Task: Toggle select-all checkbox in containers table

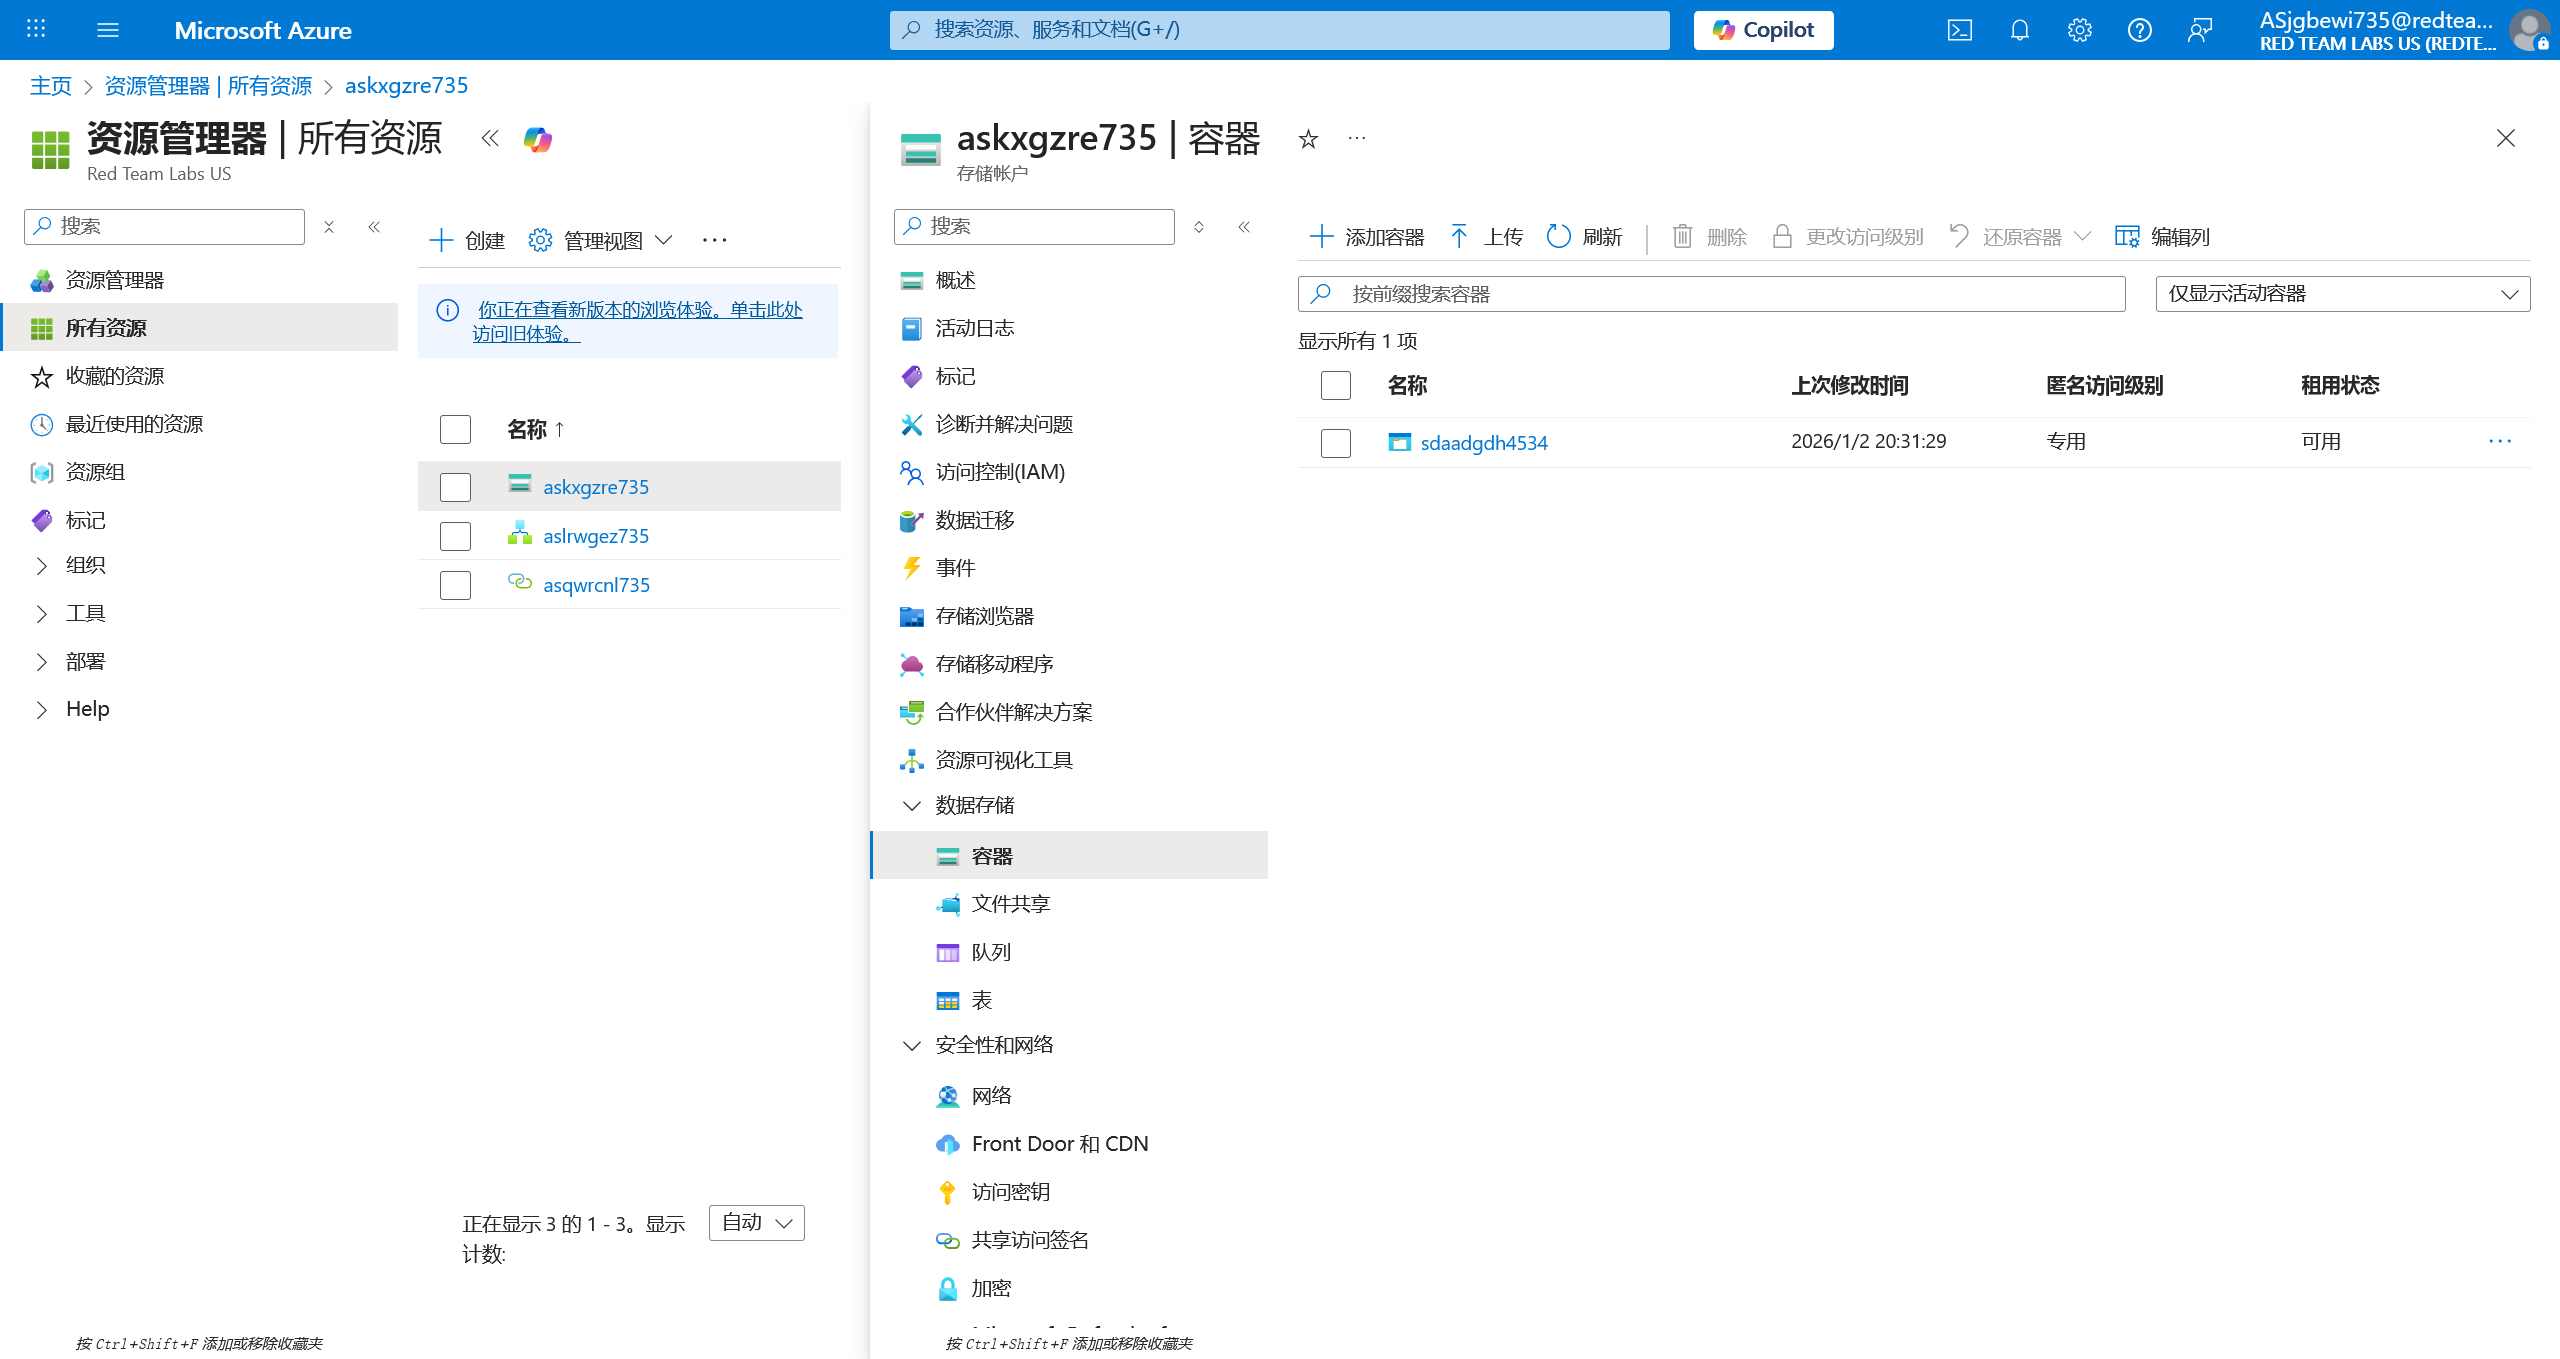Action: pyautogui.click(x=1335, y=385)
